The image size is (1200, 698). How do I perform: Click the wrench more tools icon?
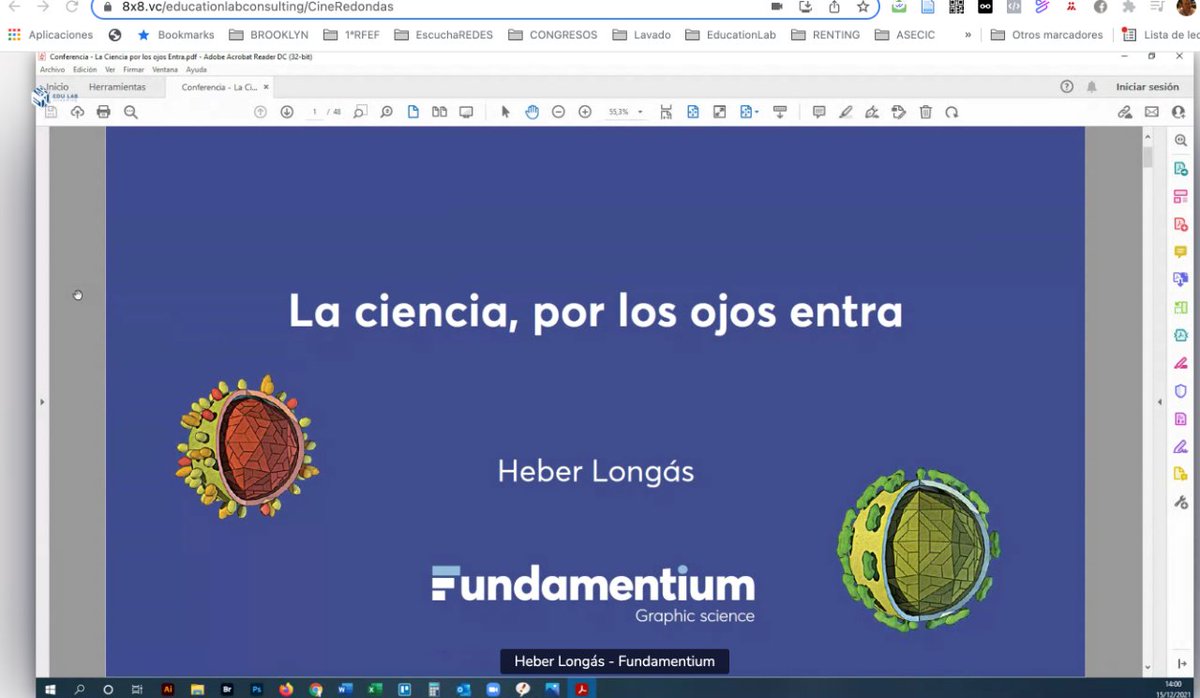pos(1181,502)
